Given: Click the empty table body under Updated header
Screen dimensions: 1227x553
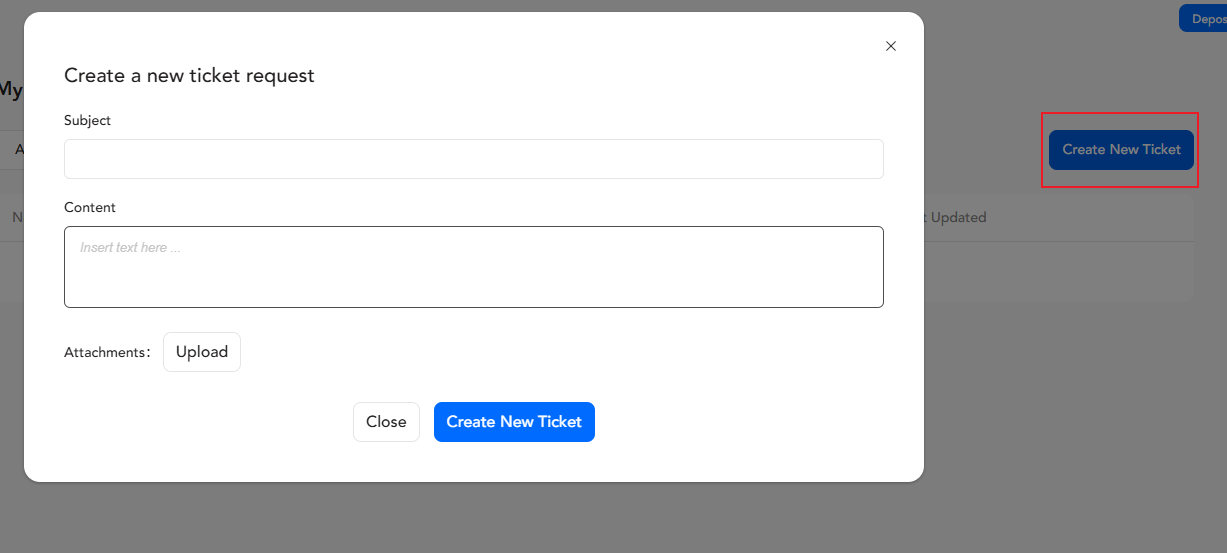Looking at the screenshot, I should 1050,270.
